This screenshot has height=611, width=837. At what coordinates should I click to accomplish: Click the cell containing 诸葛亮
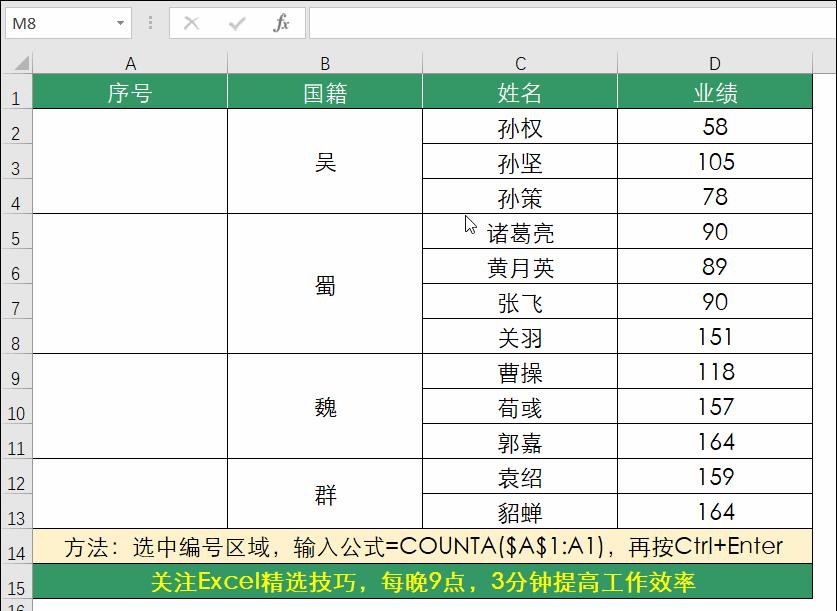pyautogui.click(x=520, y=231)
